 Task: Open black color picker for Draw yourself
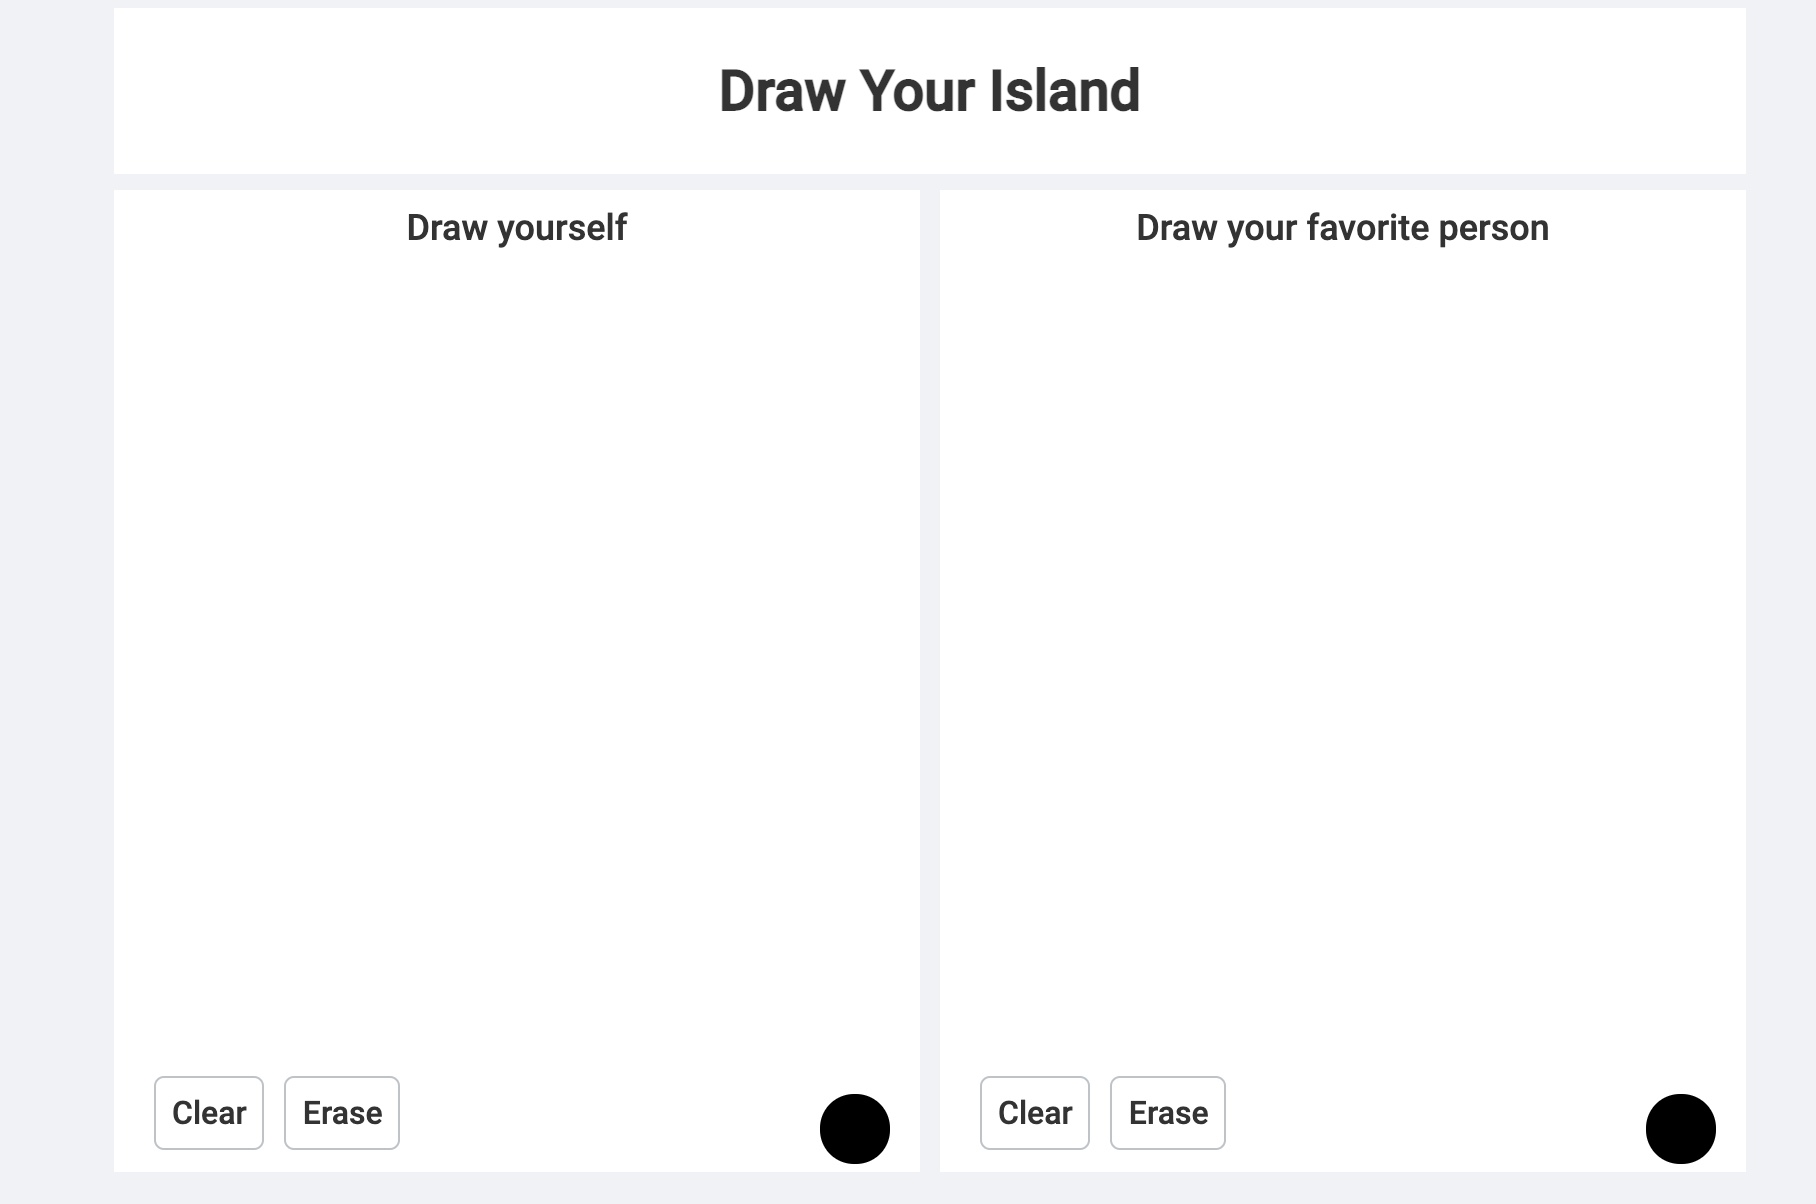tap(855, 1129)
